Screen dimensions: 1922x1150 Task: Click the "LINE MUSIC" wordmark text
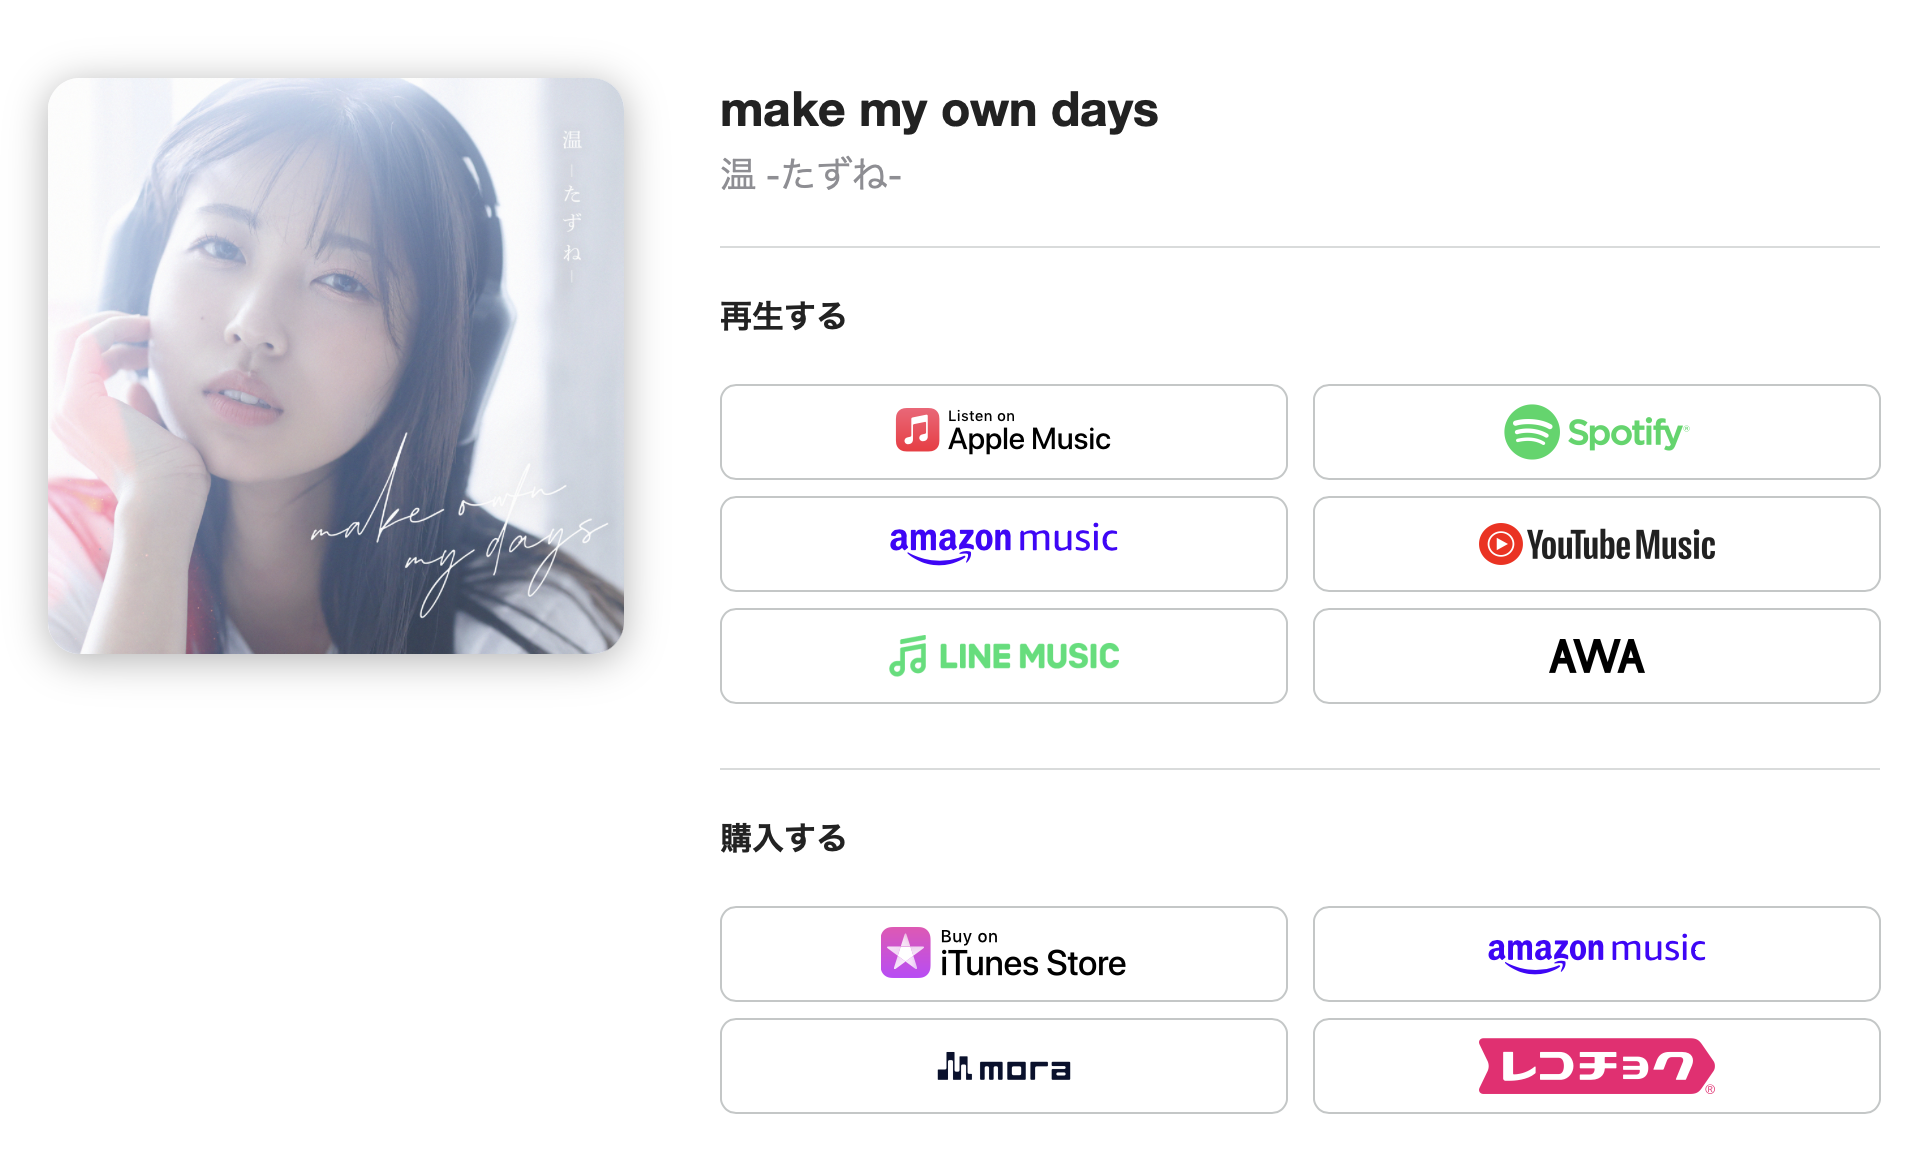coord(1029,656)
